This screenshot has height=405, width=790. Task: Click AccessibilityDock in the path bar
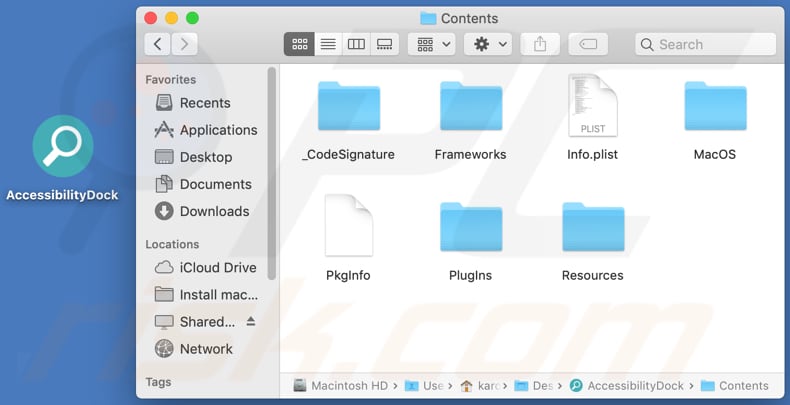pyautogui.click(x=627, y=386)
